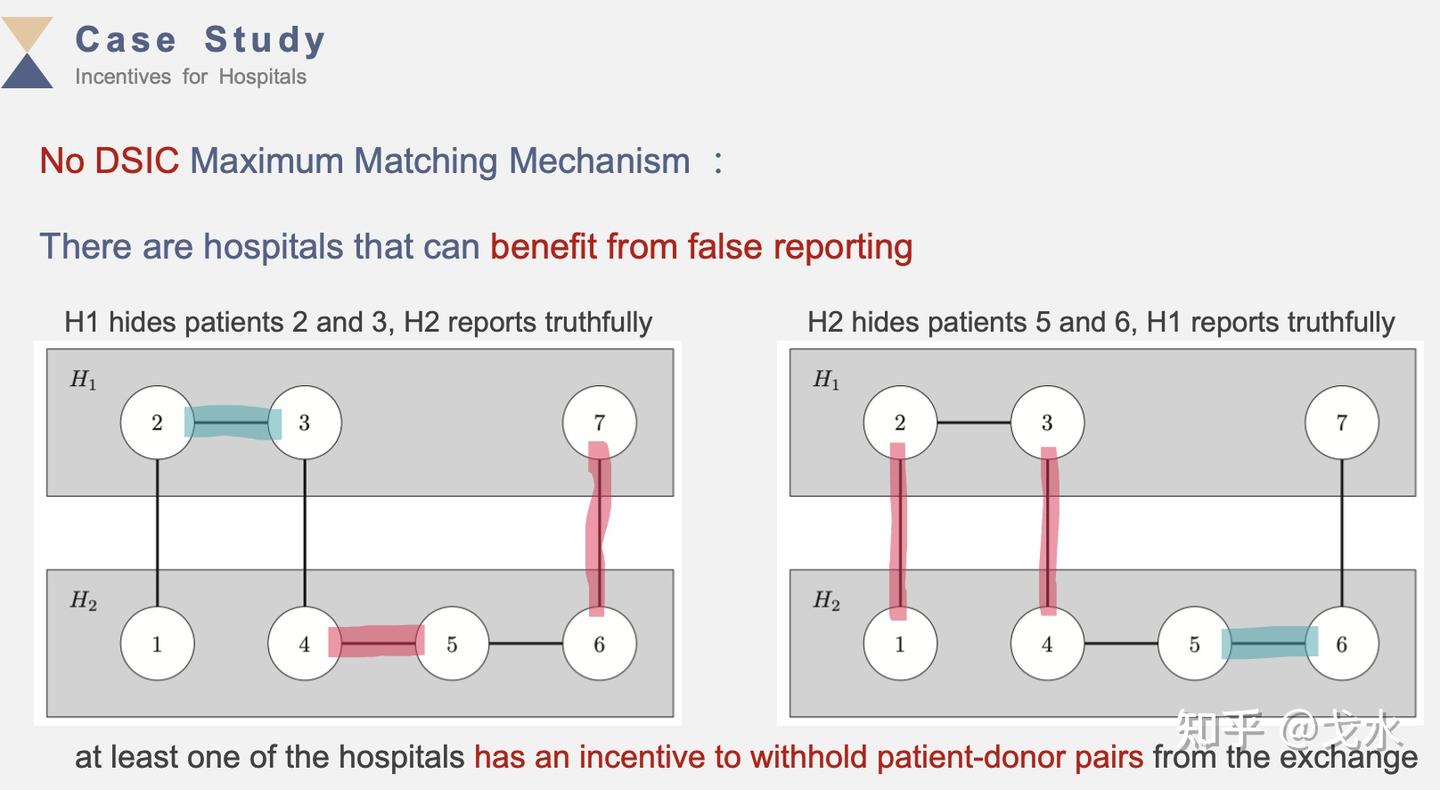Select node 4 in the left diagram

point(304,644)
